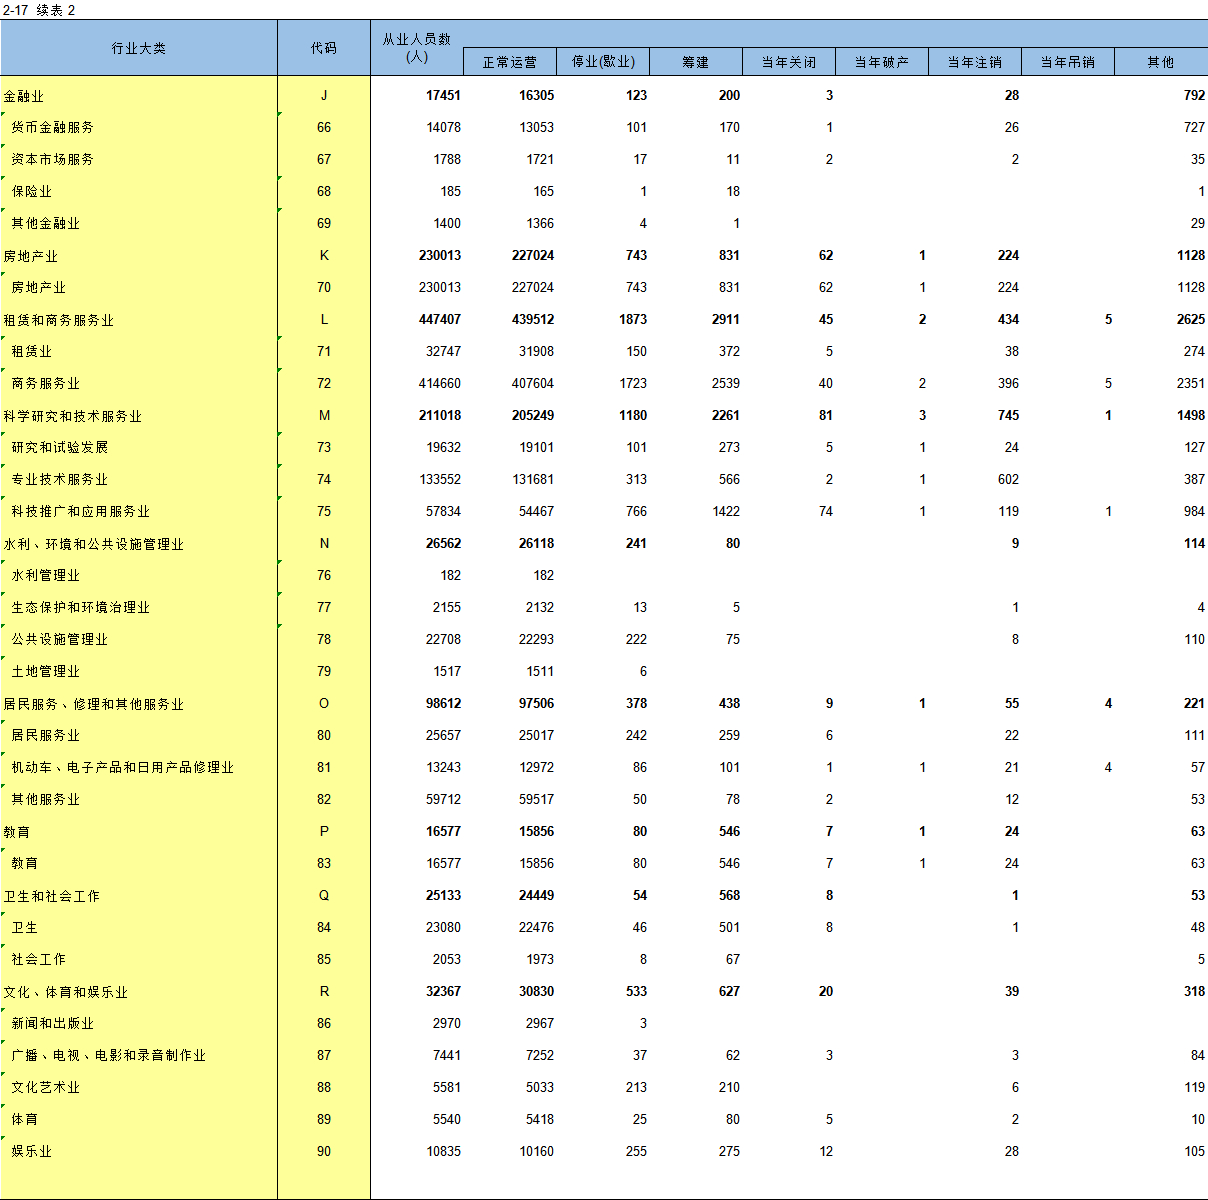This screenshot has width=1208, height=1200.
Task: Click code cell 66
Action: 324,128
